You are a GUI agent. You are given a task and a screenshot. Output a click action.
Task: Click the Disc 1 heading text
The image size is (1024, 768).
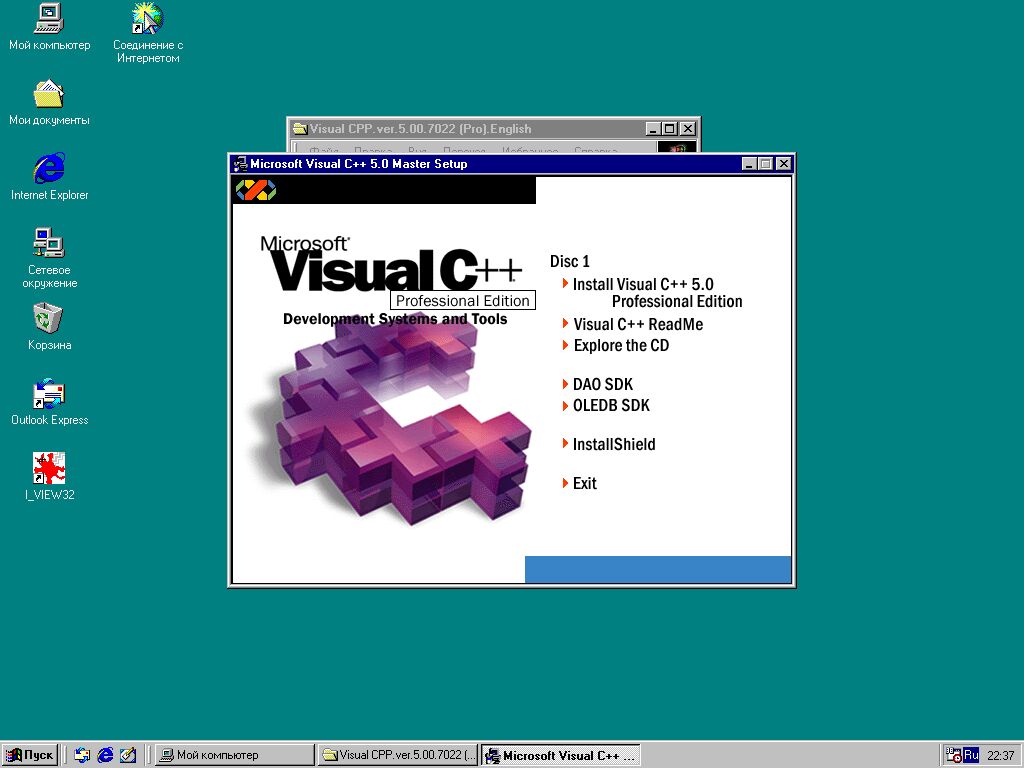tap(569, 261)
